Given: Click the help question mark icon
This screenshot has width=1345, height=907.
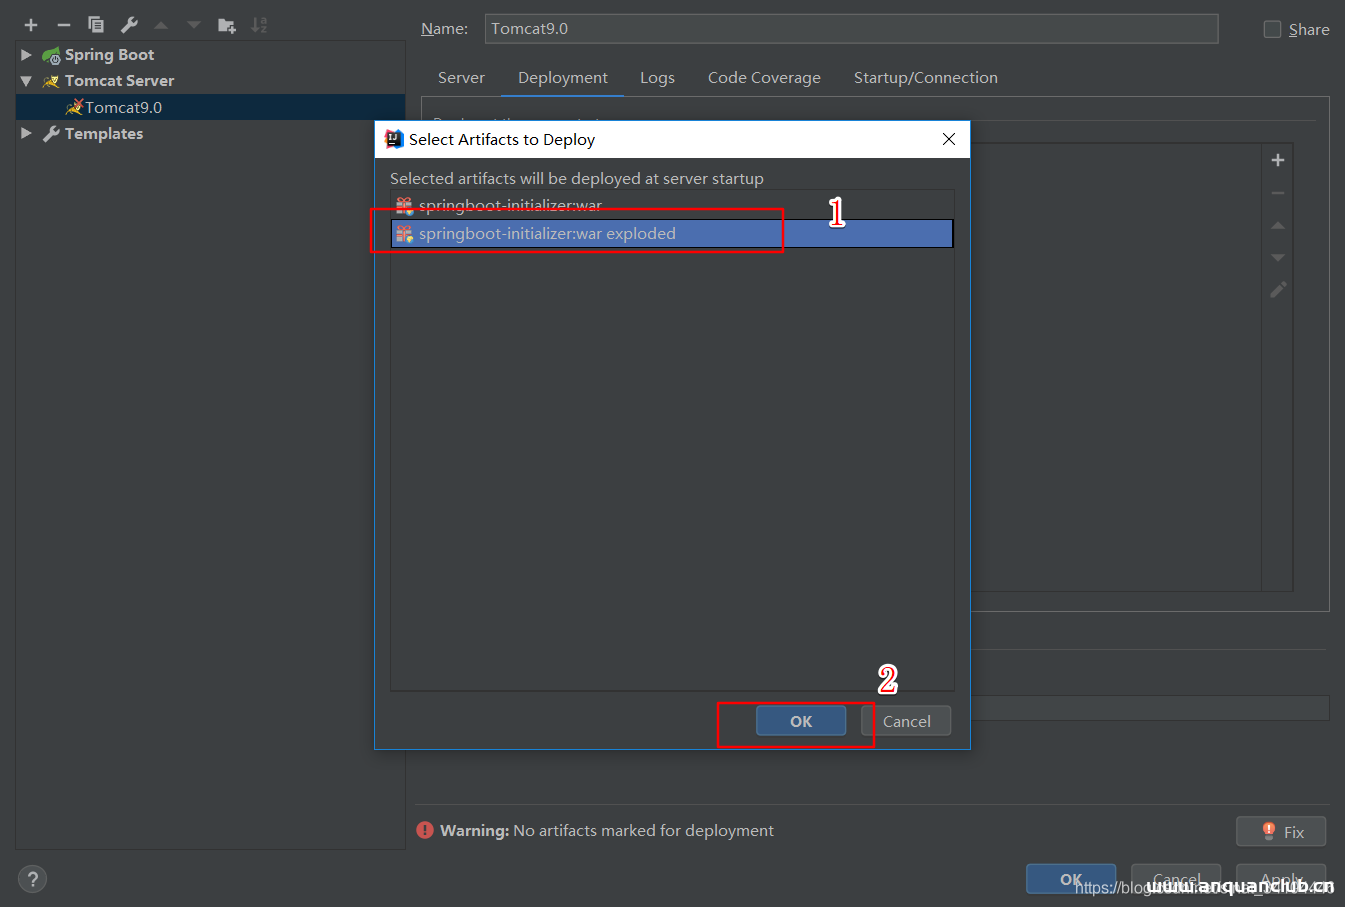Looking at the screenshot, I should click(32, 879).
